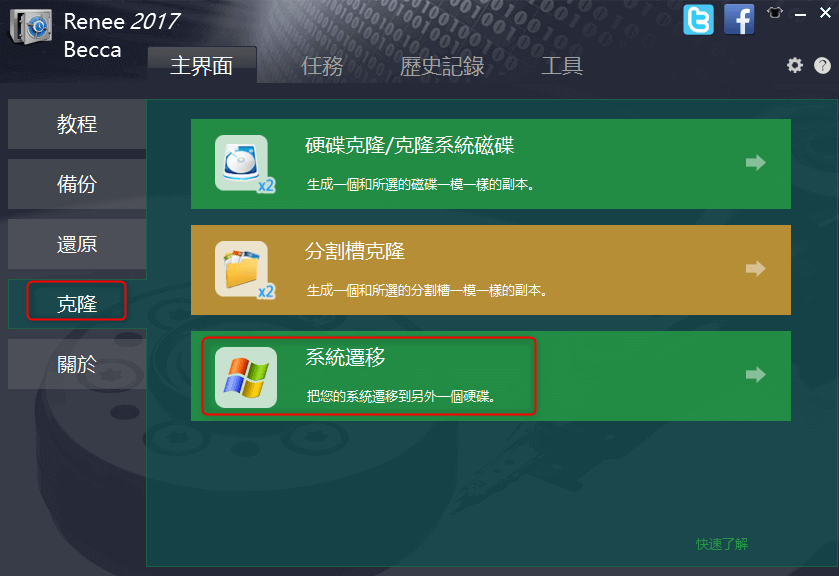Select 教程 in the sidebar

[x=77, y=124]
